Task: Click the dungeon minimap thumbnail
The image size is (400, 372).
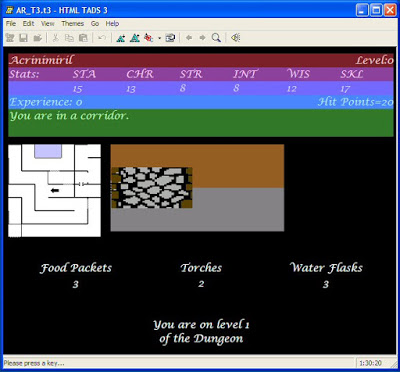Action: coord(54,191)
